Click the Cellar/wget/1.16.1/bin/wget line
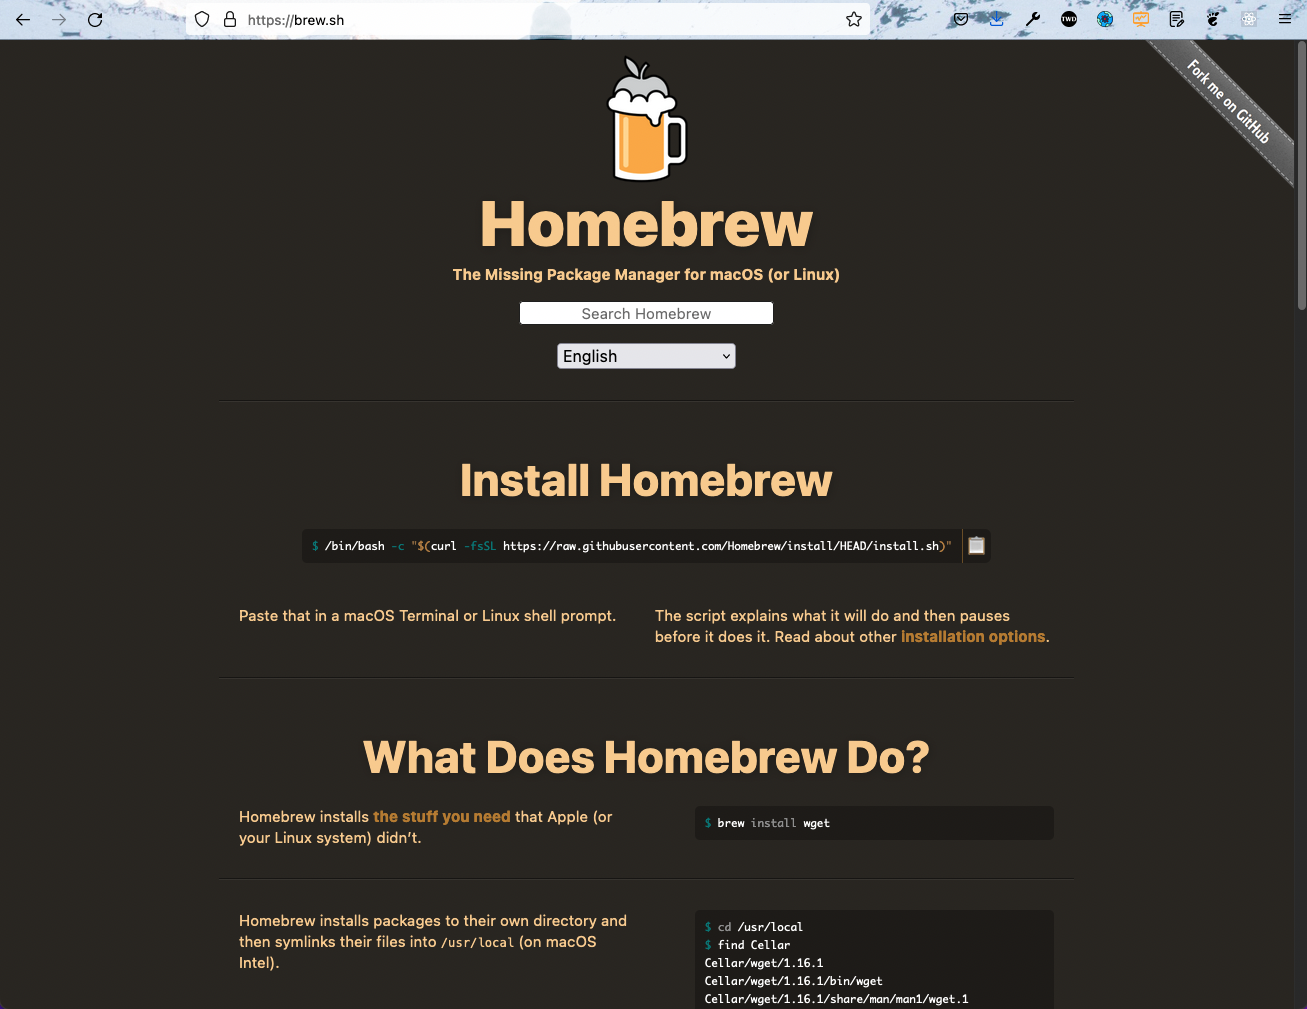The height and width of the screenshot is (1009, 1307). click(x=793, y=981)
